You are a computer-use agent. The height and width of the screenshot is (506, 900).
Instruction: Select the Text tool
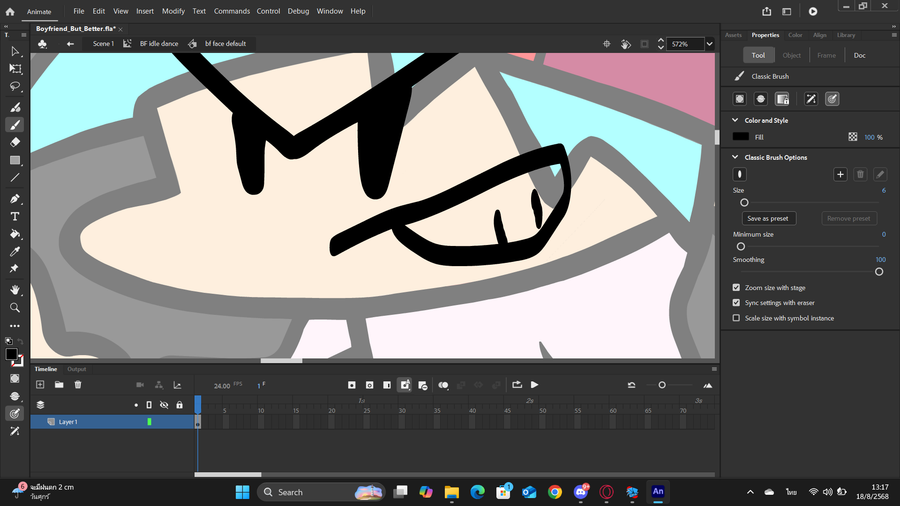(x=15, y=216)
